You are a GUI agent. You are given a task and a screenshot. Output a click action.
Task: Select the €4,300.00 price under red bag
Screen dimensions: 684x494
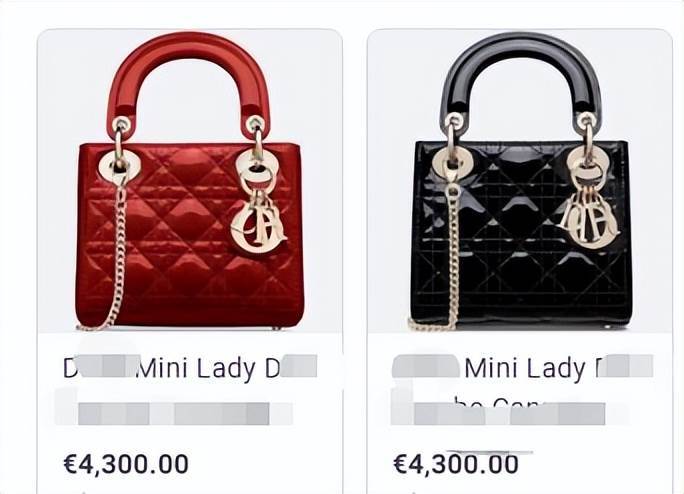pyautogui.click(x=126, y=464)
